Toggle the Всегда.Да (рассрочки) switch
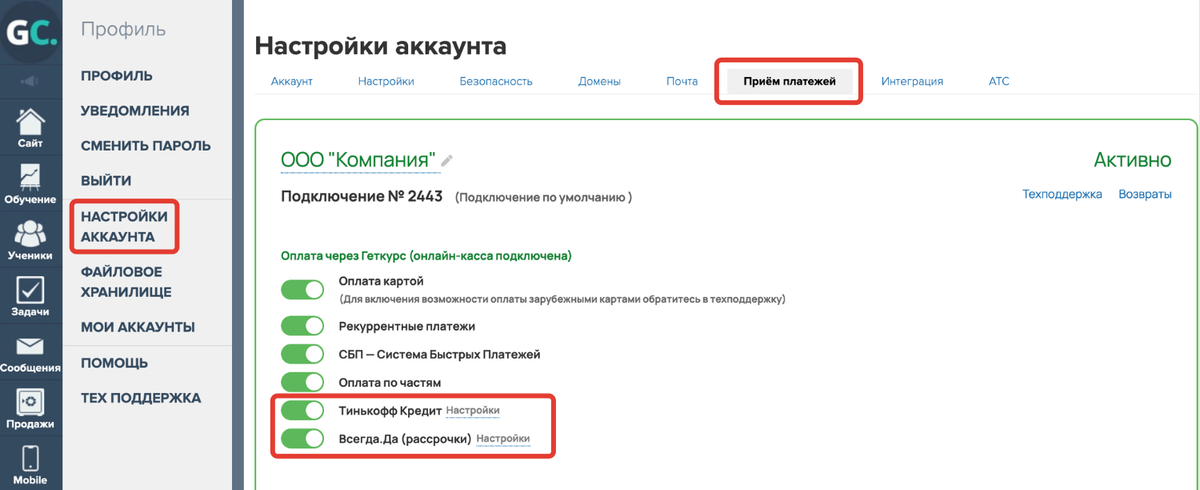Viewport: 1200px width, 490px height. click(302, 438)
